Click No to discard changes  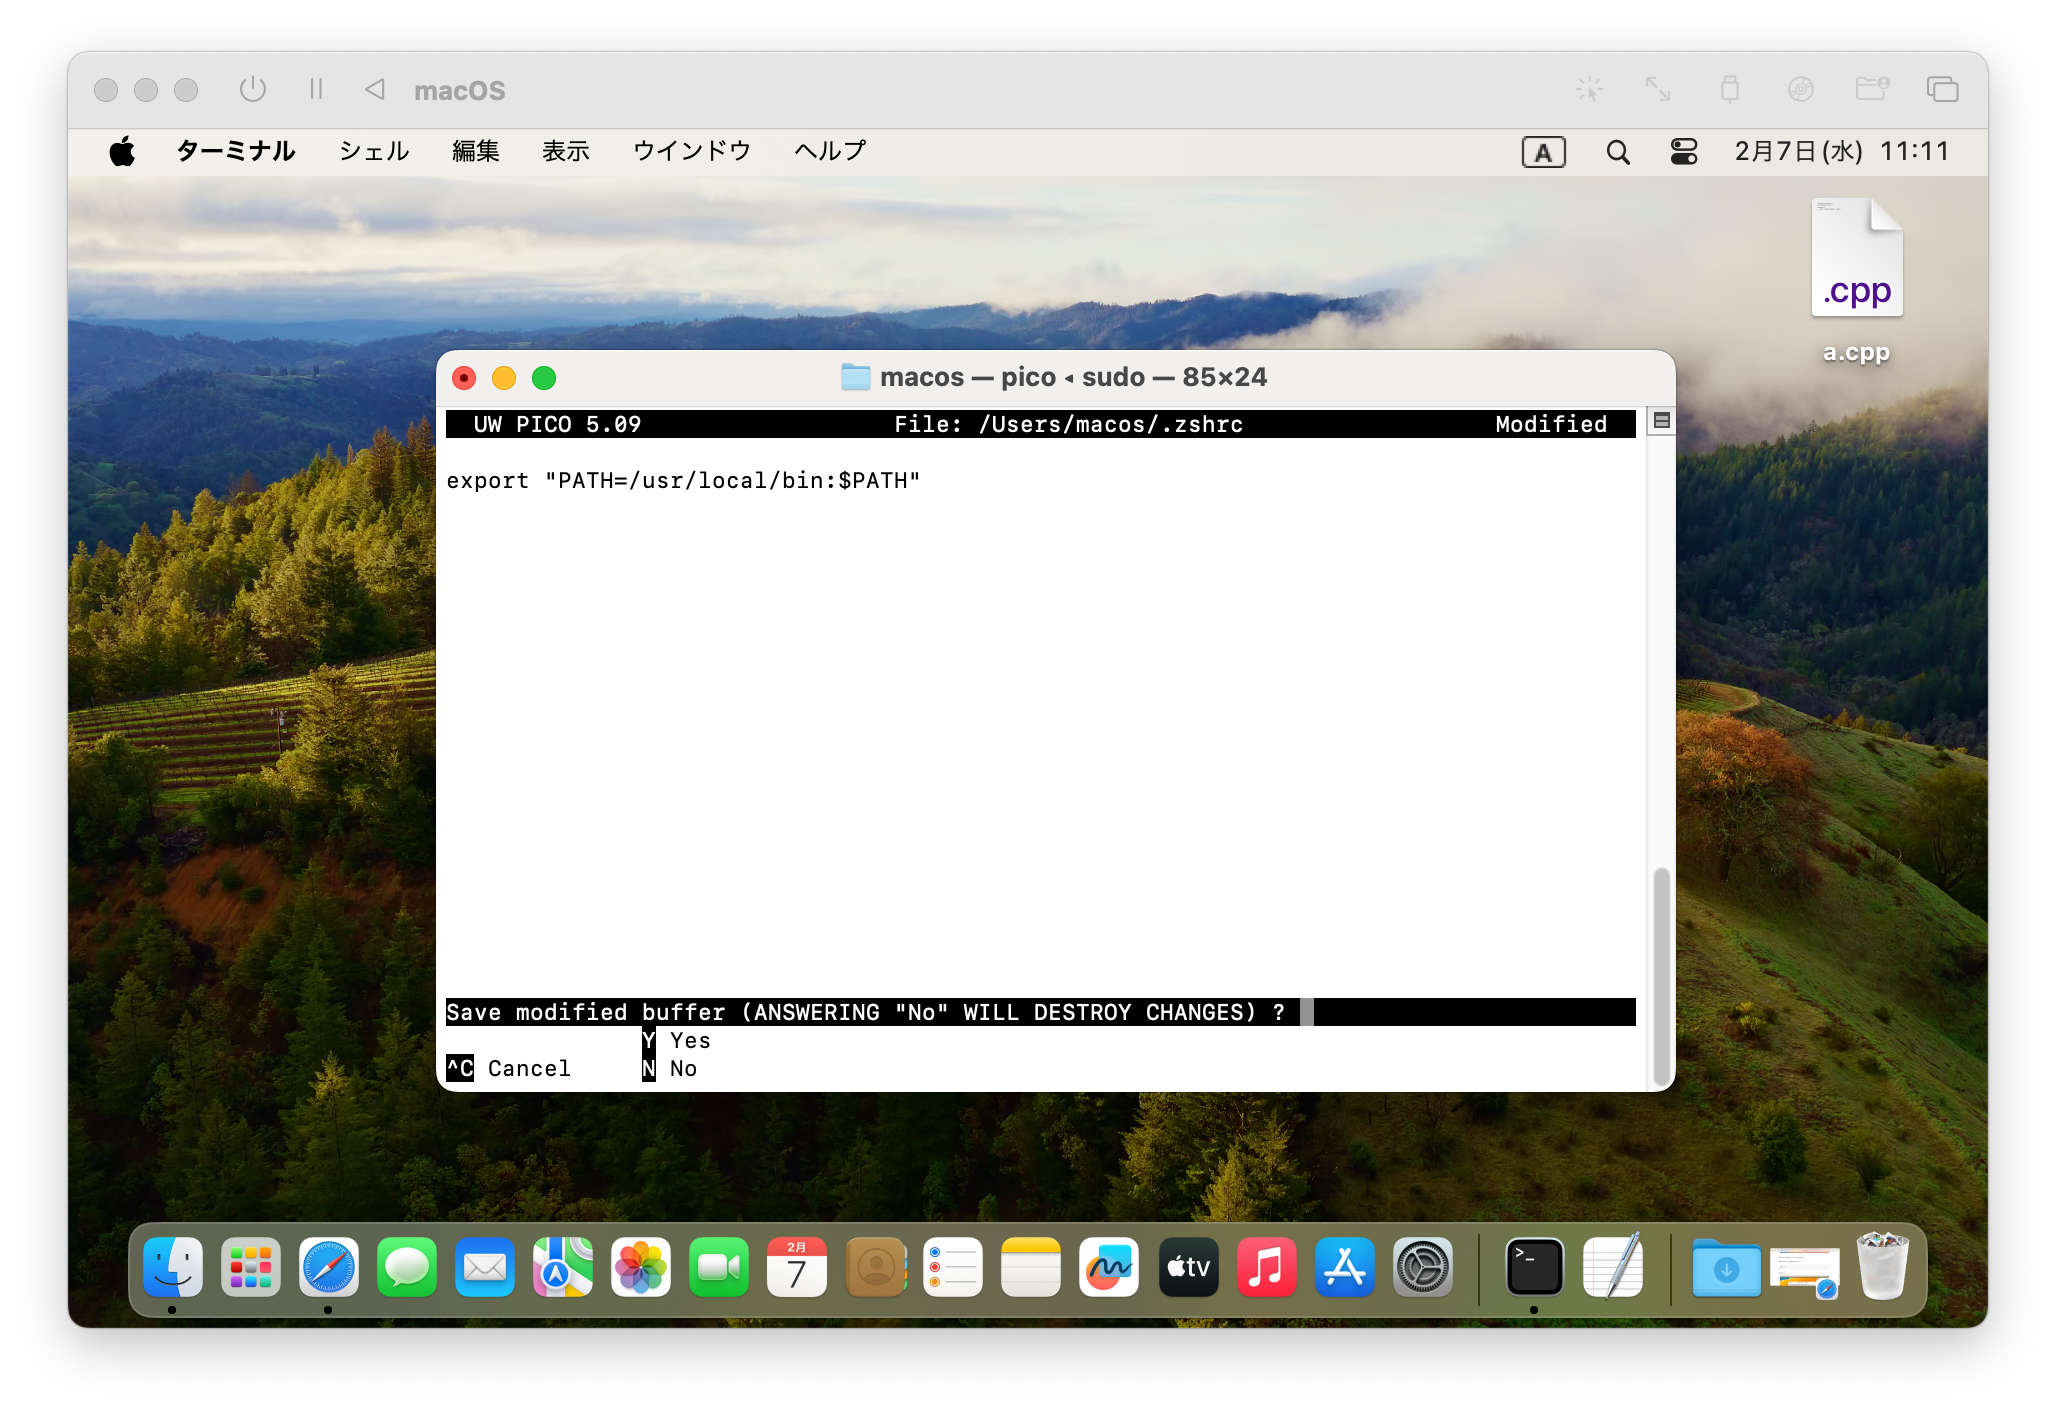(682, 1069)
